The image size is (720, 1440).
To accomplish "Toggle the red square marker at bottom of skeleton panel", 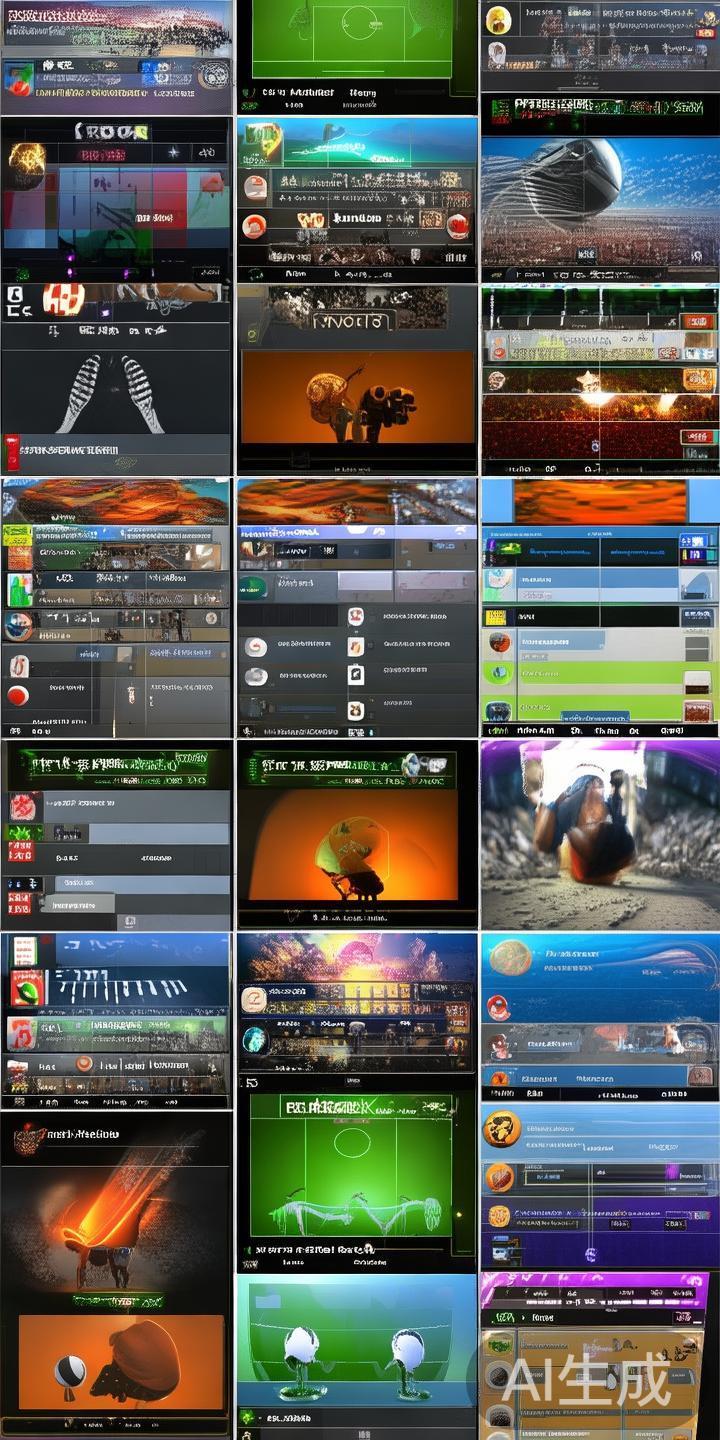I will tap(12, 449).
